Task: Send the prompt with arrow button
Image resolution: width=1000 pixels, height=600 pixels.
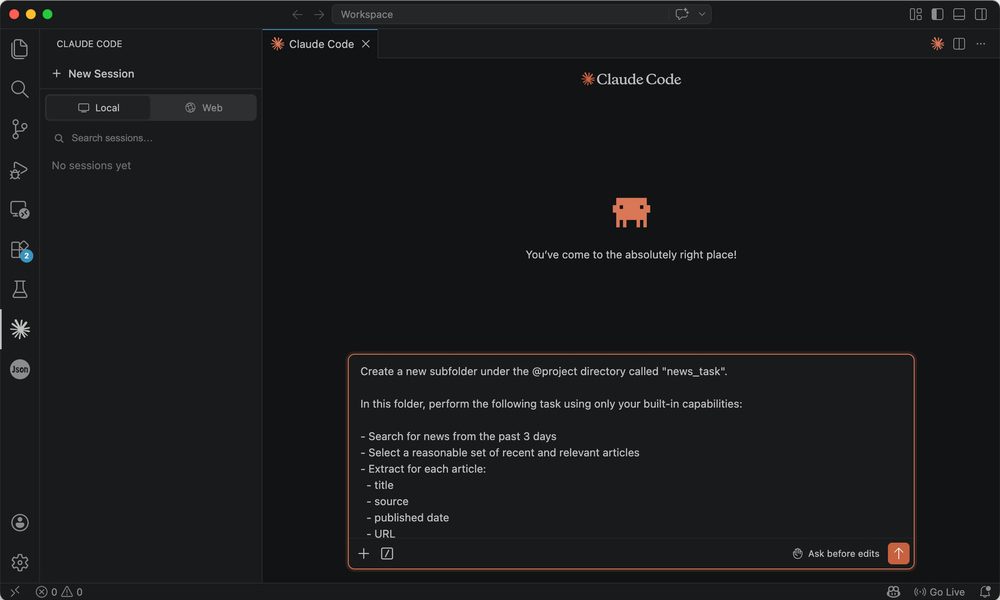Action: coord(898,554)
